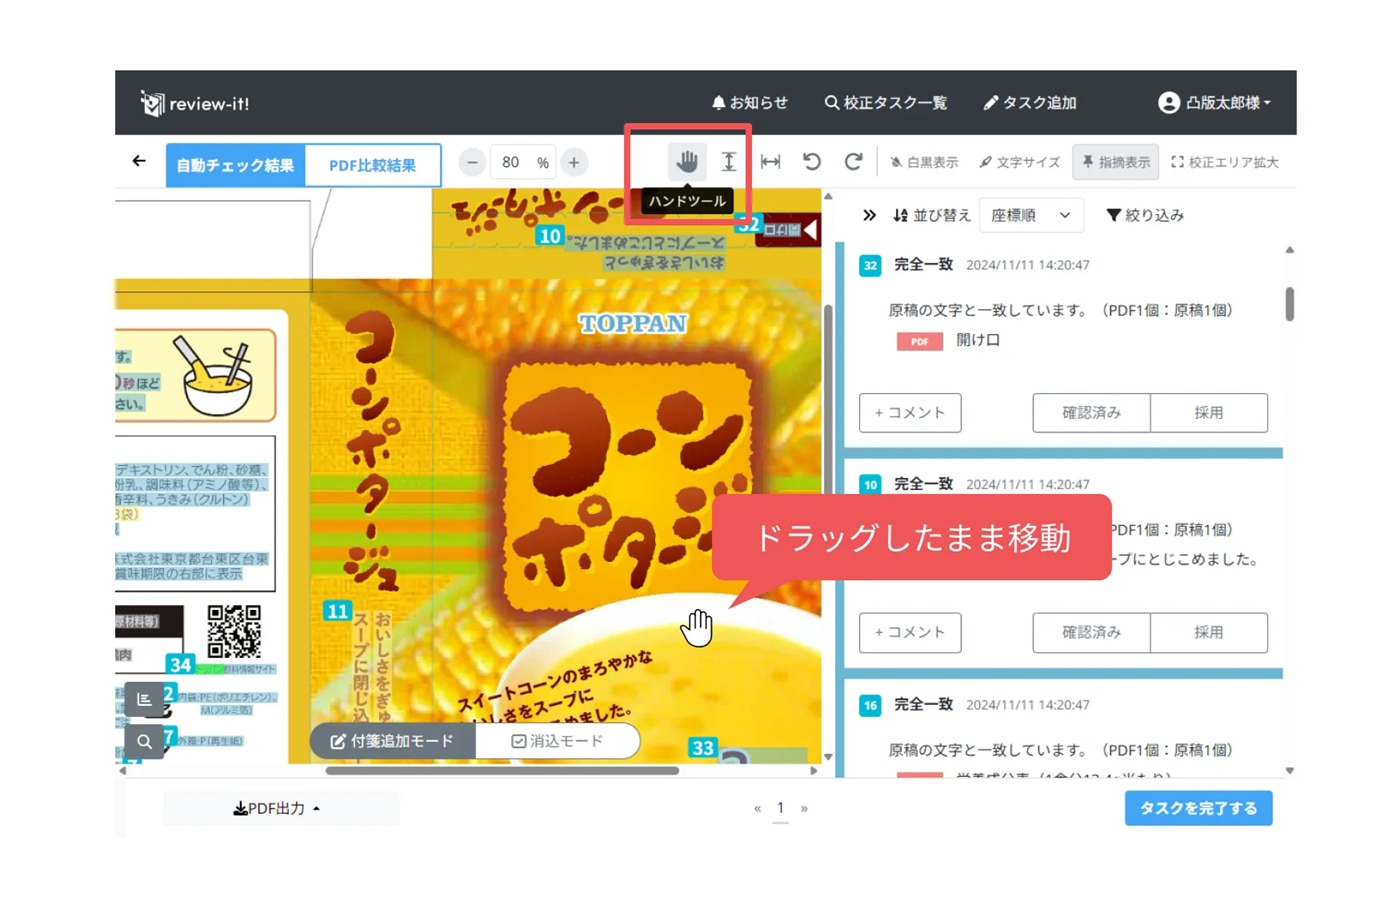Open the 凸版太郎様 user menu
The image size is (1376, 908).
click(x=1214, y=102)
